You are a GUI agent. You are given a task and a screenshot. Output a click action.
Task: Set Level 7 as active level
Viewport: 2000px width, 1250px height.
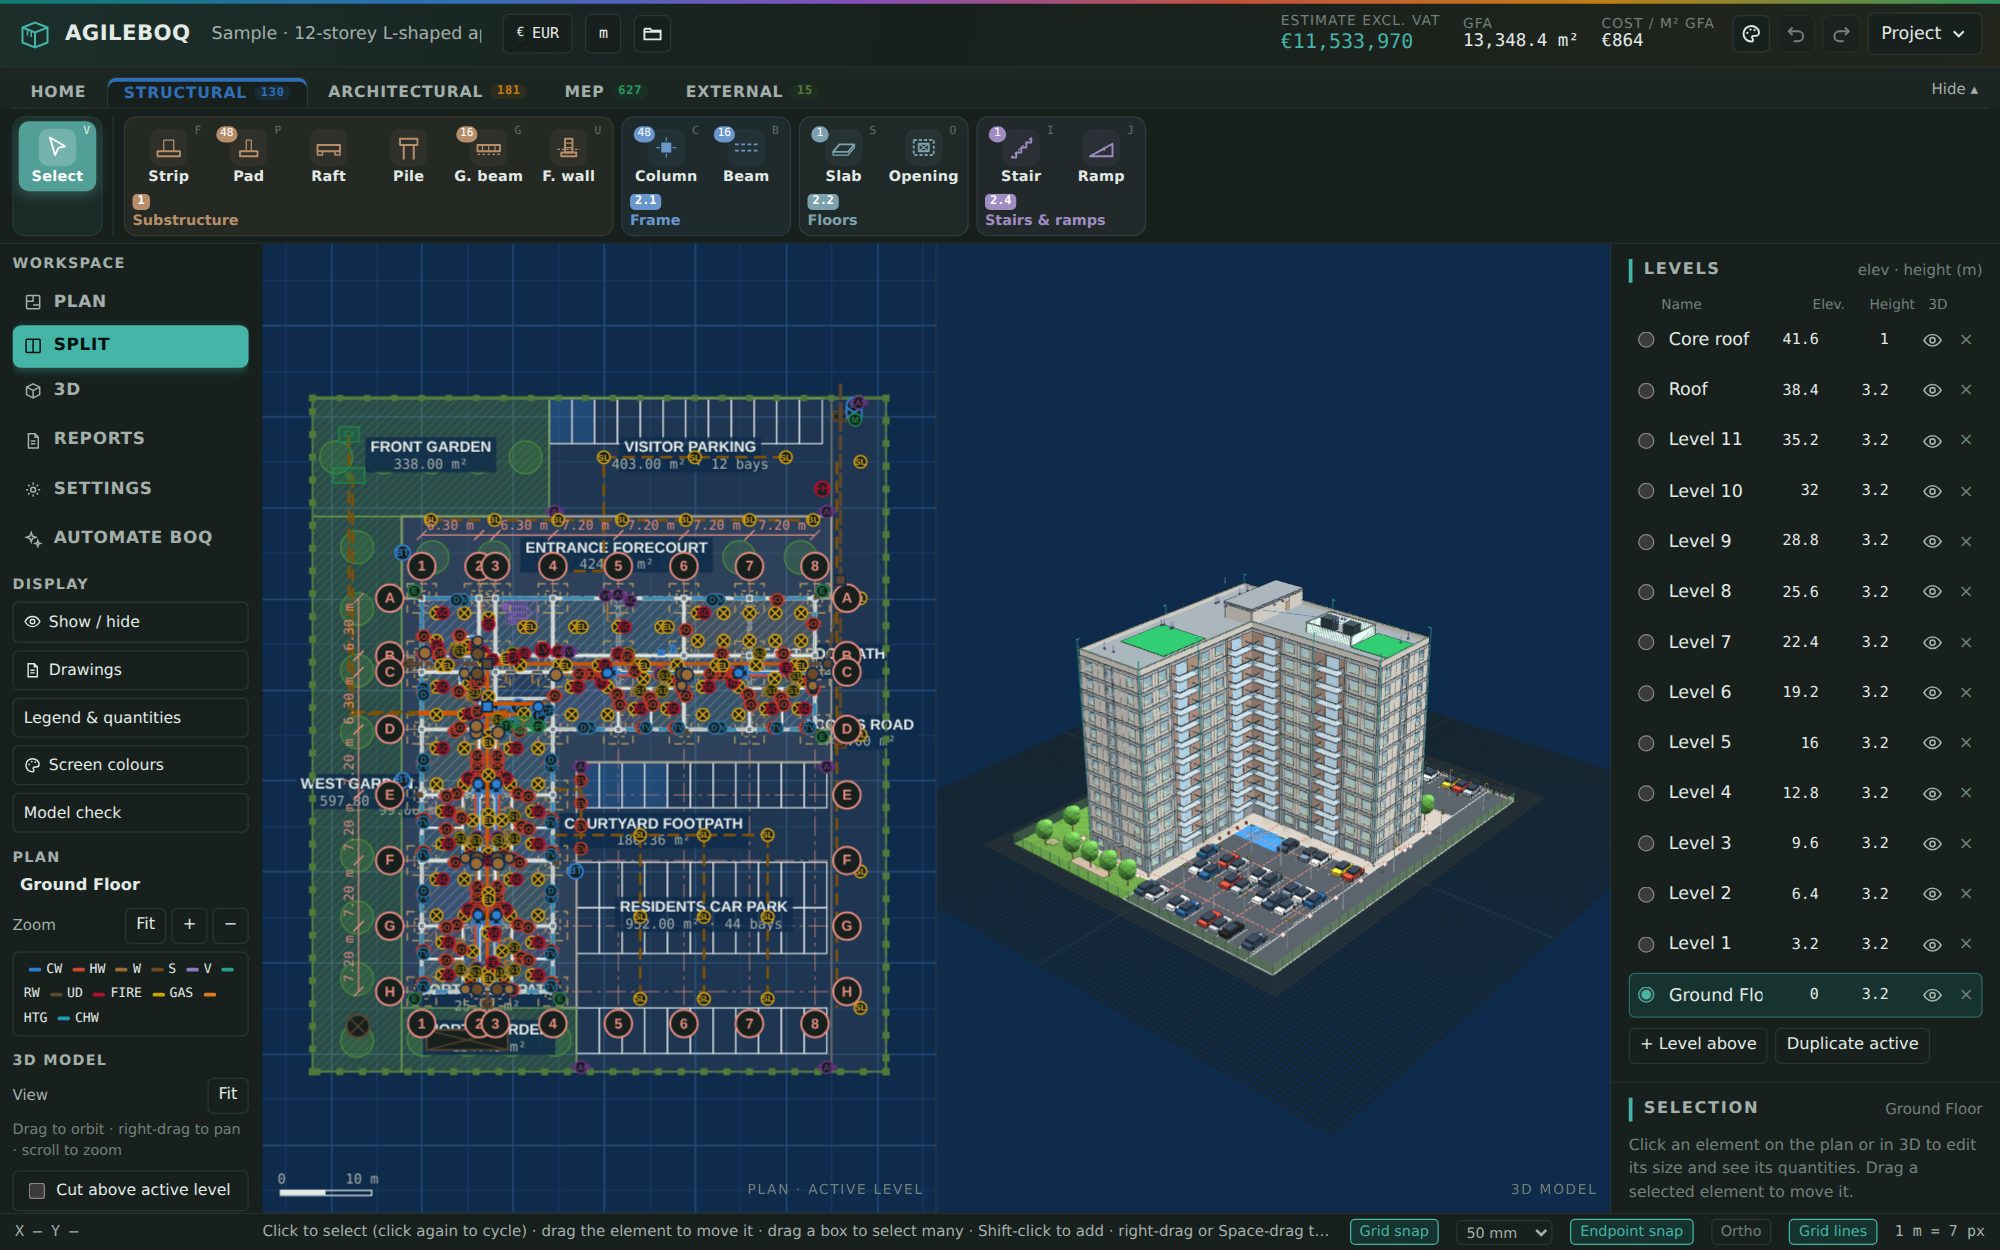coord(1646,642)
